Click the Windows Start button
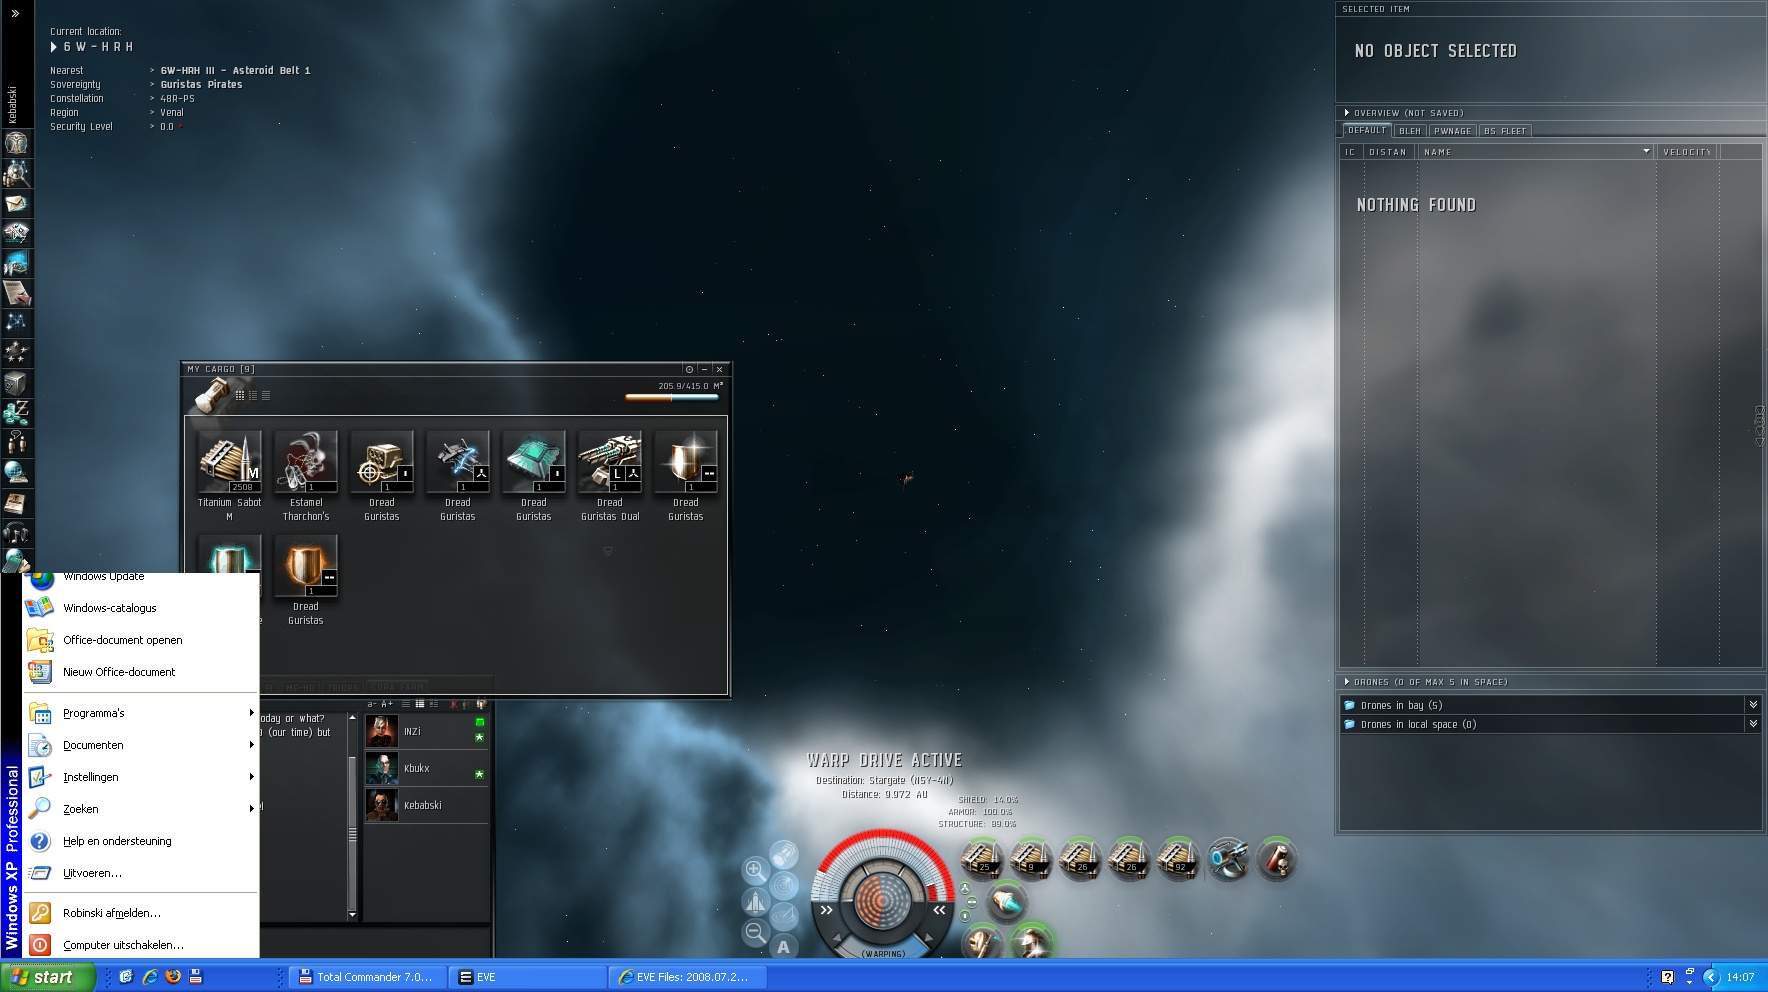Image resolution: width=1768 pixels, height=992 pixels. tap(48, 977)
